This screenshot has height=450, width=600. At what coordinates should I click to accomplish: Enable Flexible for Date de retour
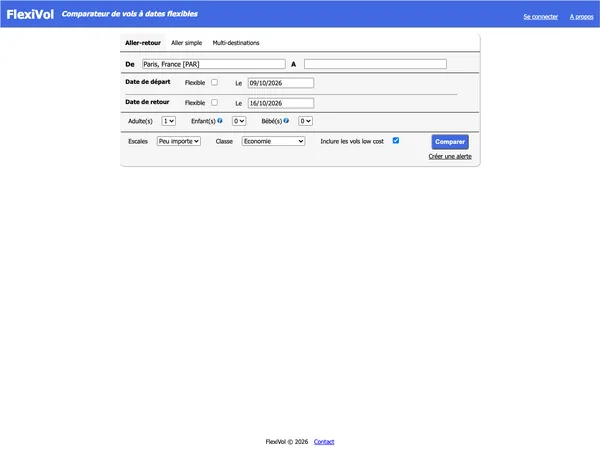(215, 103)
